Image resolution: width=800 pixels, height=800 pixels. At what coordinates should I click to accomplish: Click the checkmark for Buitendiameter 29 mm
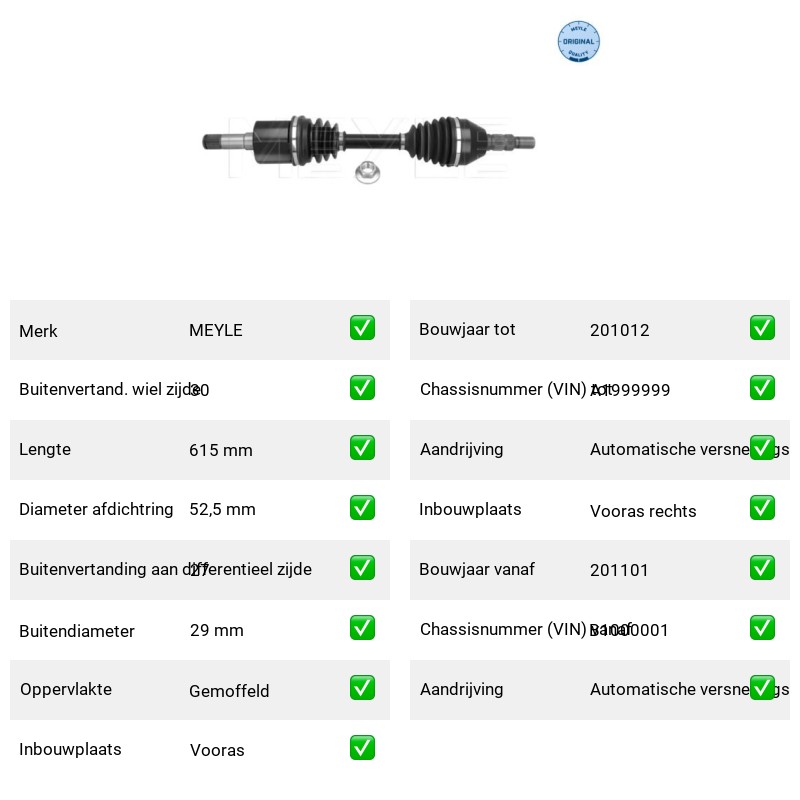pos(362,628)
